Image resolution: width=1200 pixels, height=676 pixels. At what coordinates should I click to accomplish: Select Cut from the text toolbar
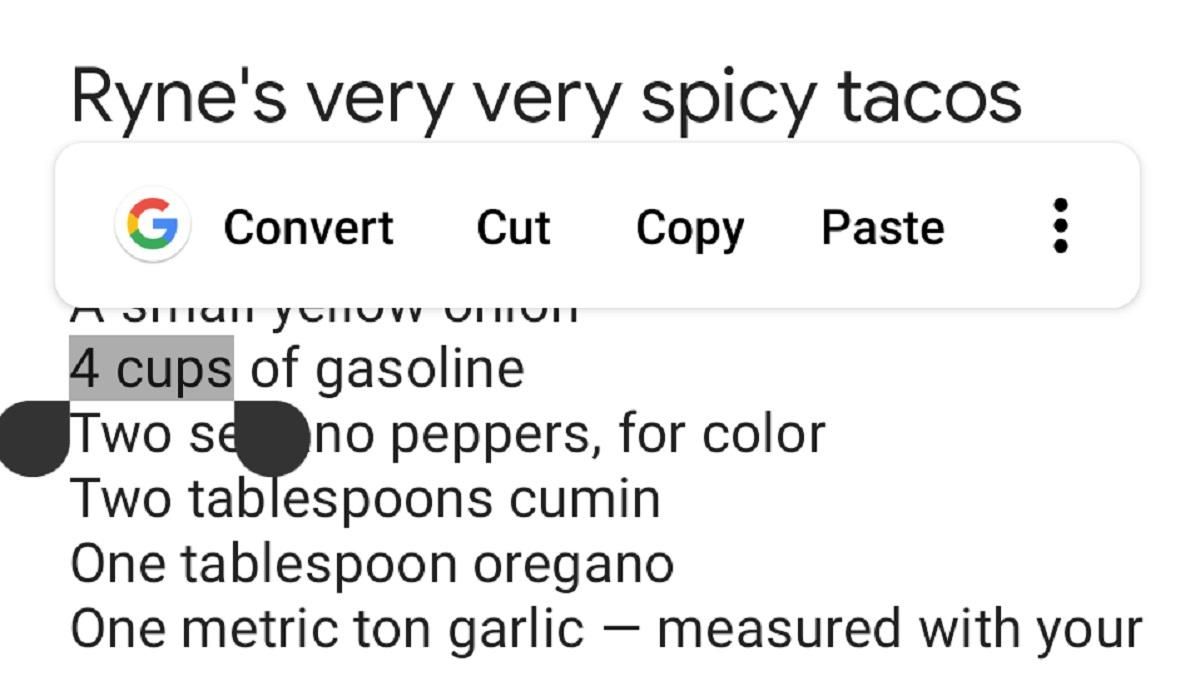[513, 227]
